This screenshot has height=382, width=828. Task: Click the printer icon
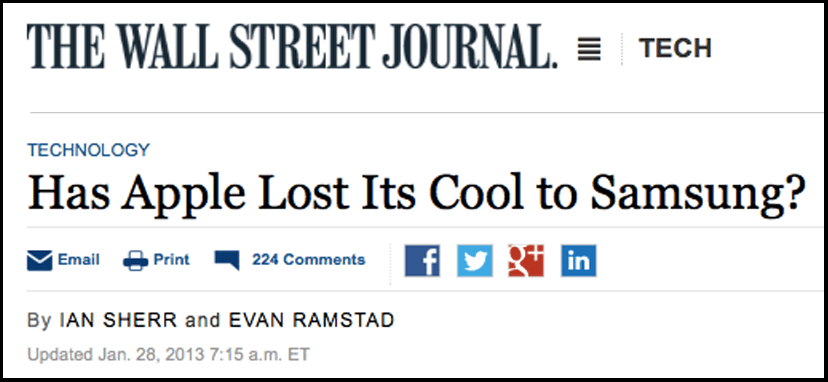(x=136, y=260)
